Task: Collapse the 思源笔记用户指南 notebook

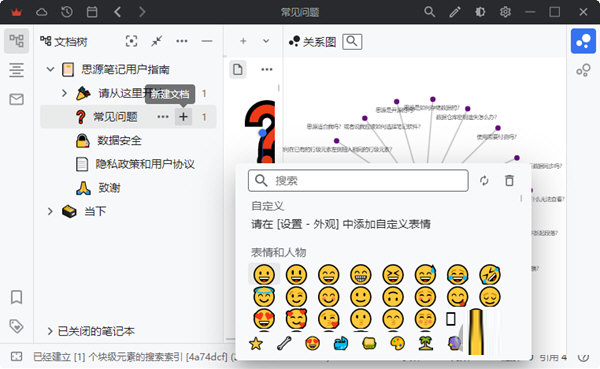Action: [50, 69]
